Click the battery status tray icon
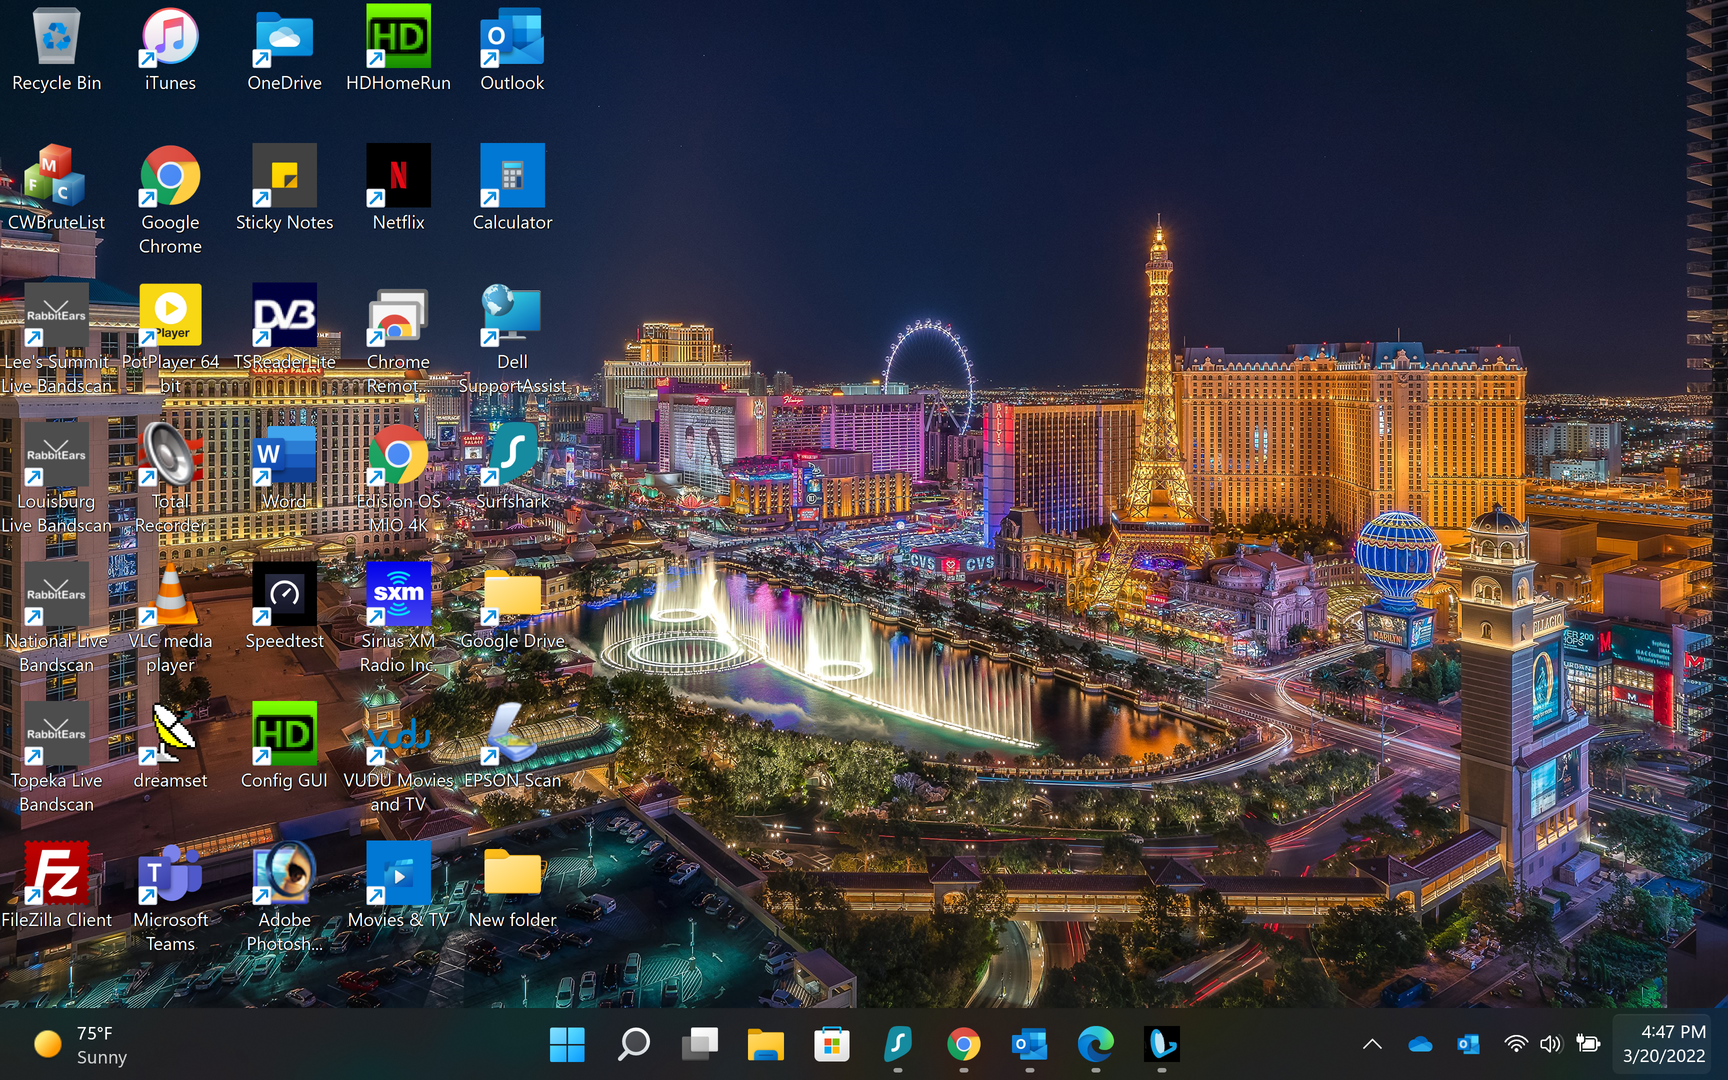 tap(1588, 1045)
